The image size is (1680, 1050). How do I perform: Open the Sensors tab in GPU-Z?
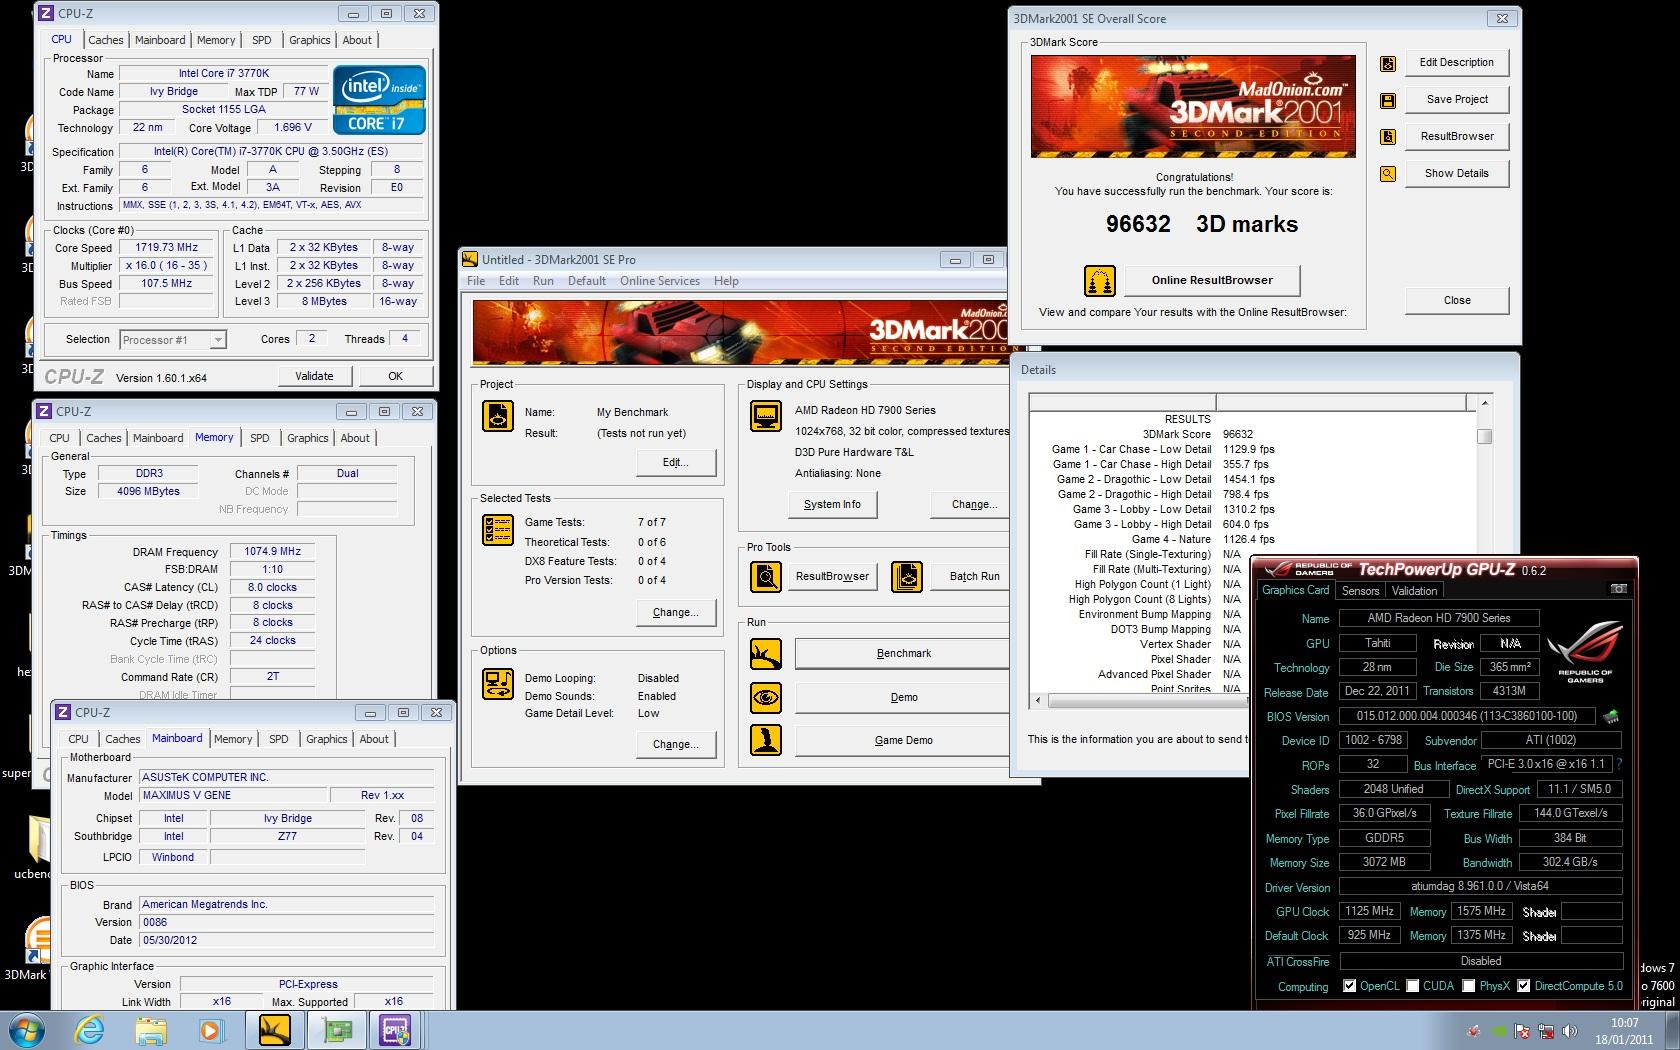tap(1360, 591)
